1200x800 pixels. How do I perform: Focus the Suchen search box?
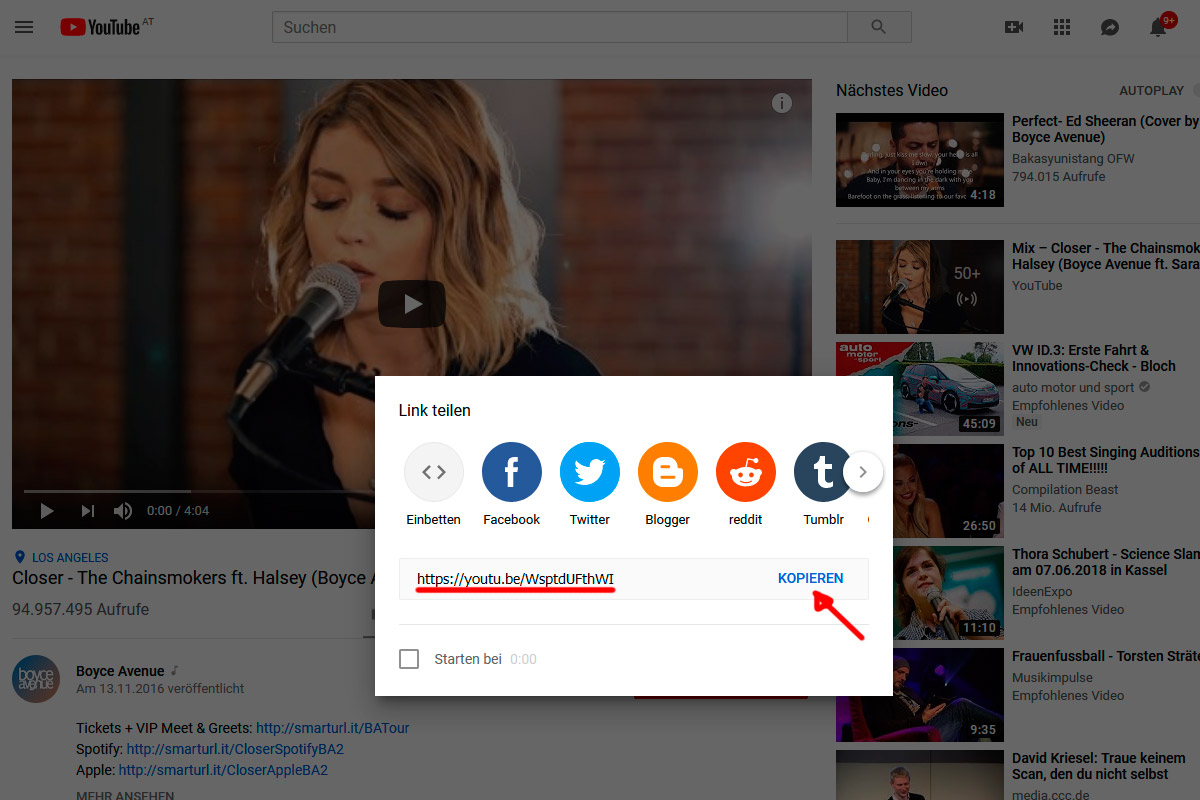560,27
